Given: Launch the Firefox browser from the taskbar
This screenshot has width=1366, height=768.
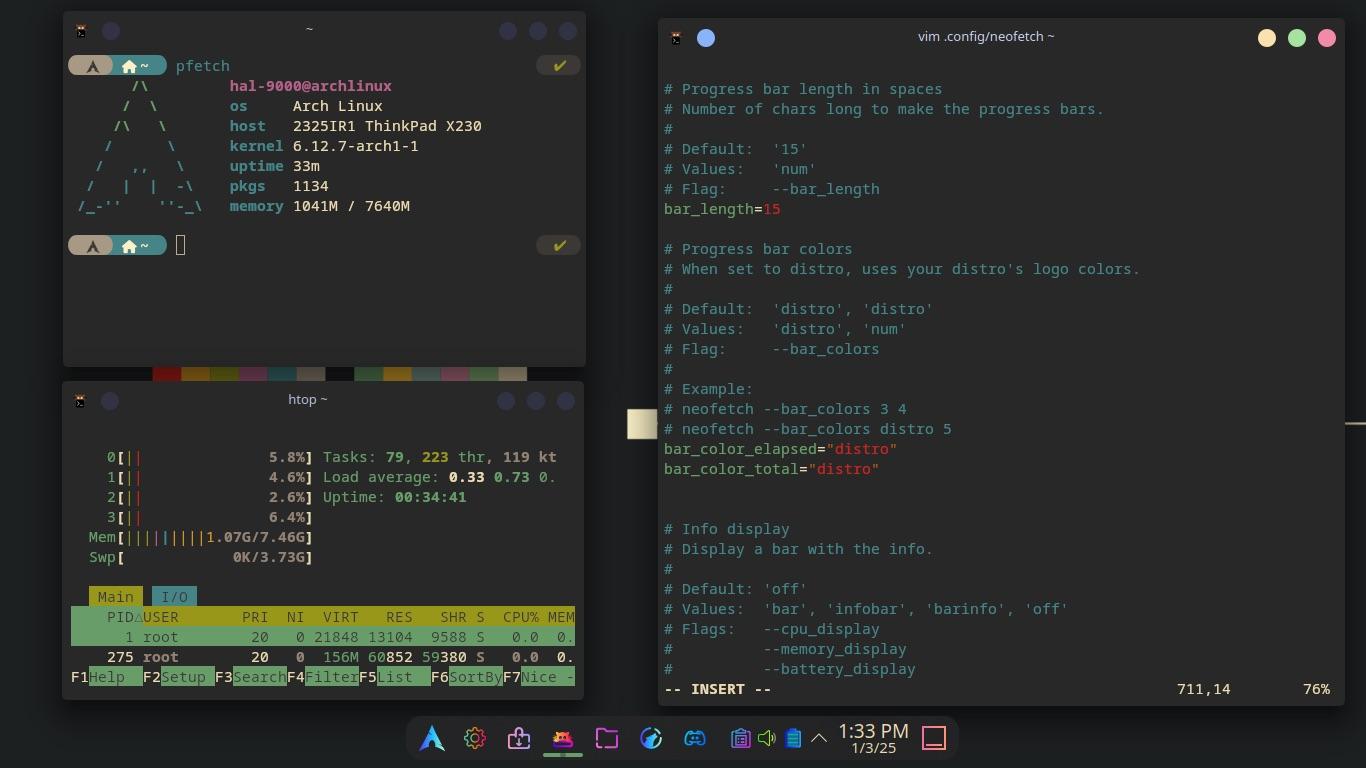Looking at the screenshot, I should point(650,738).
